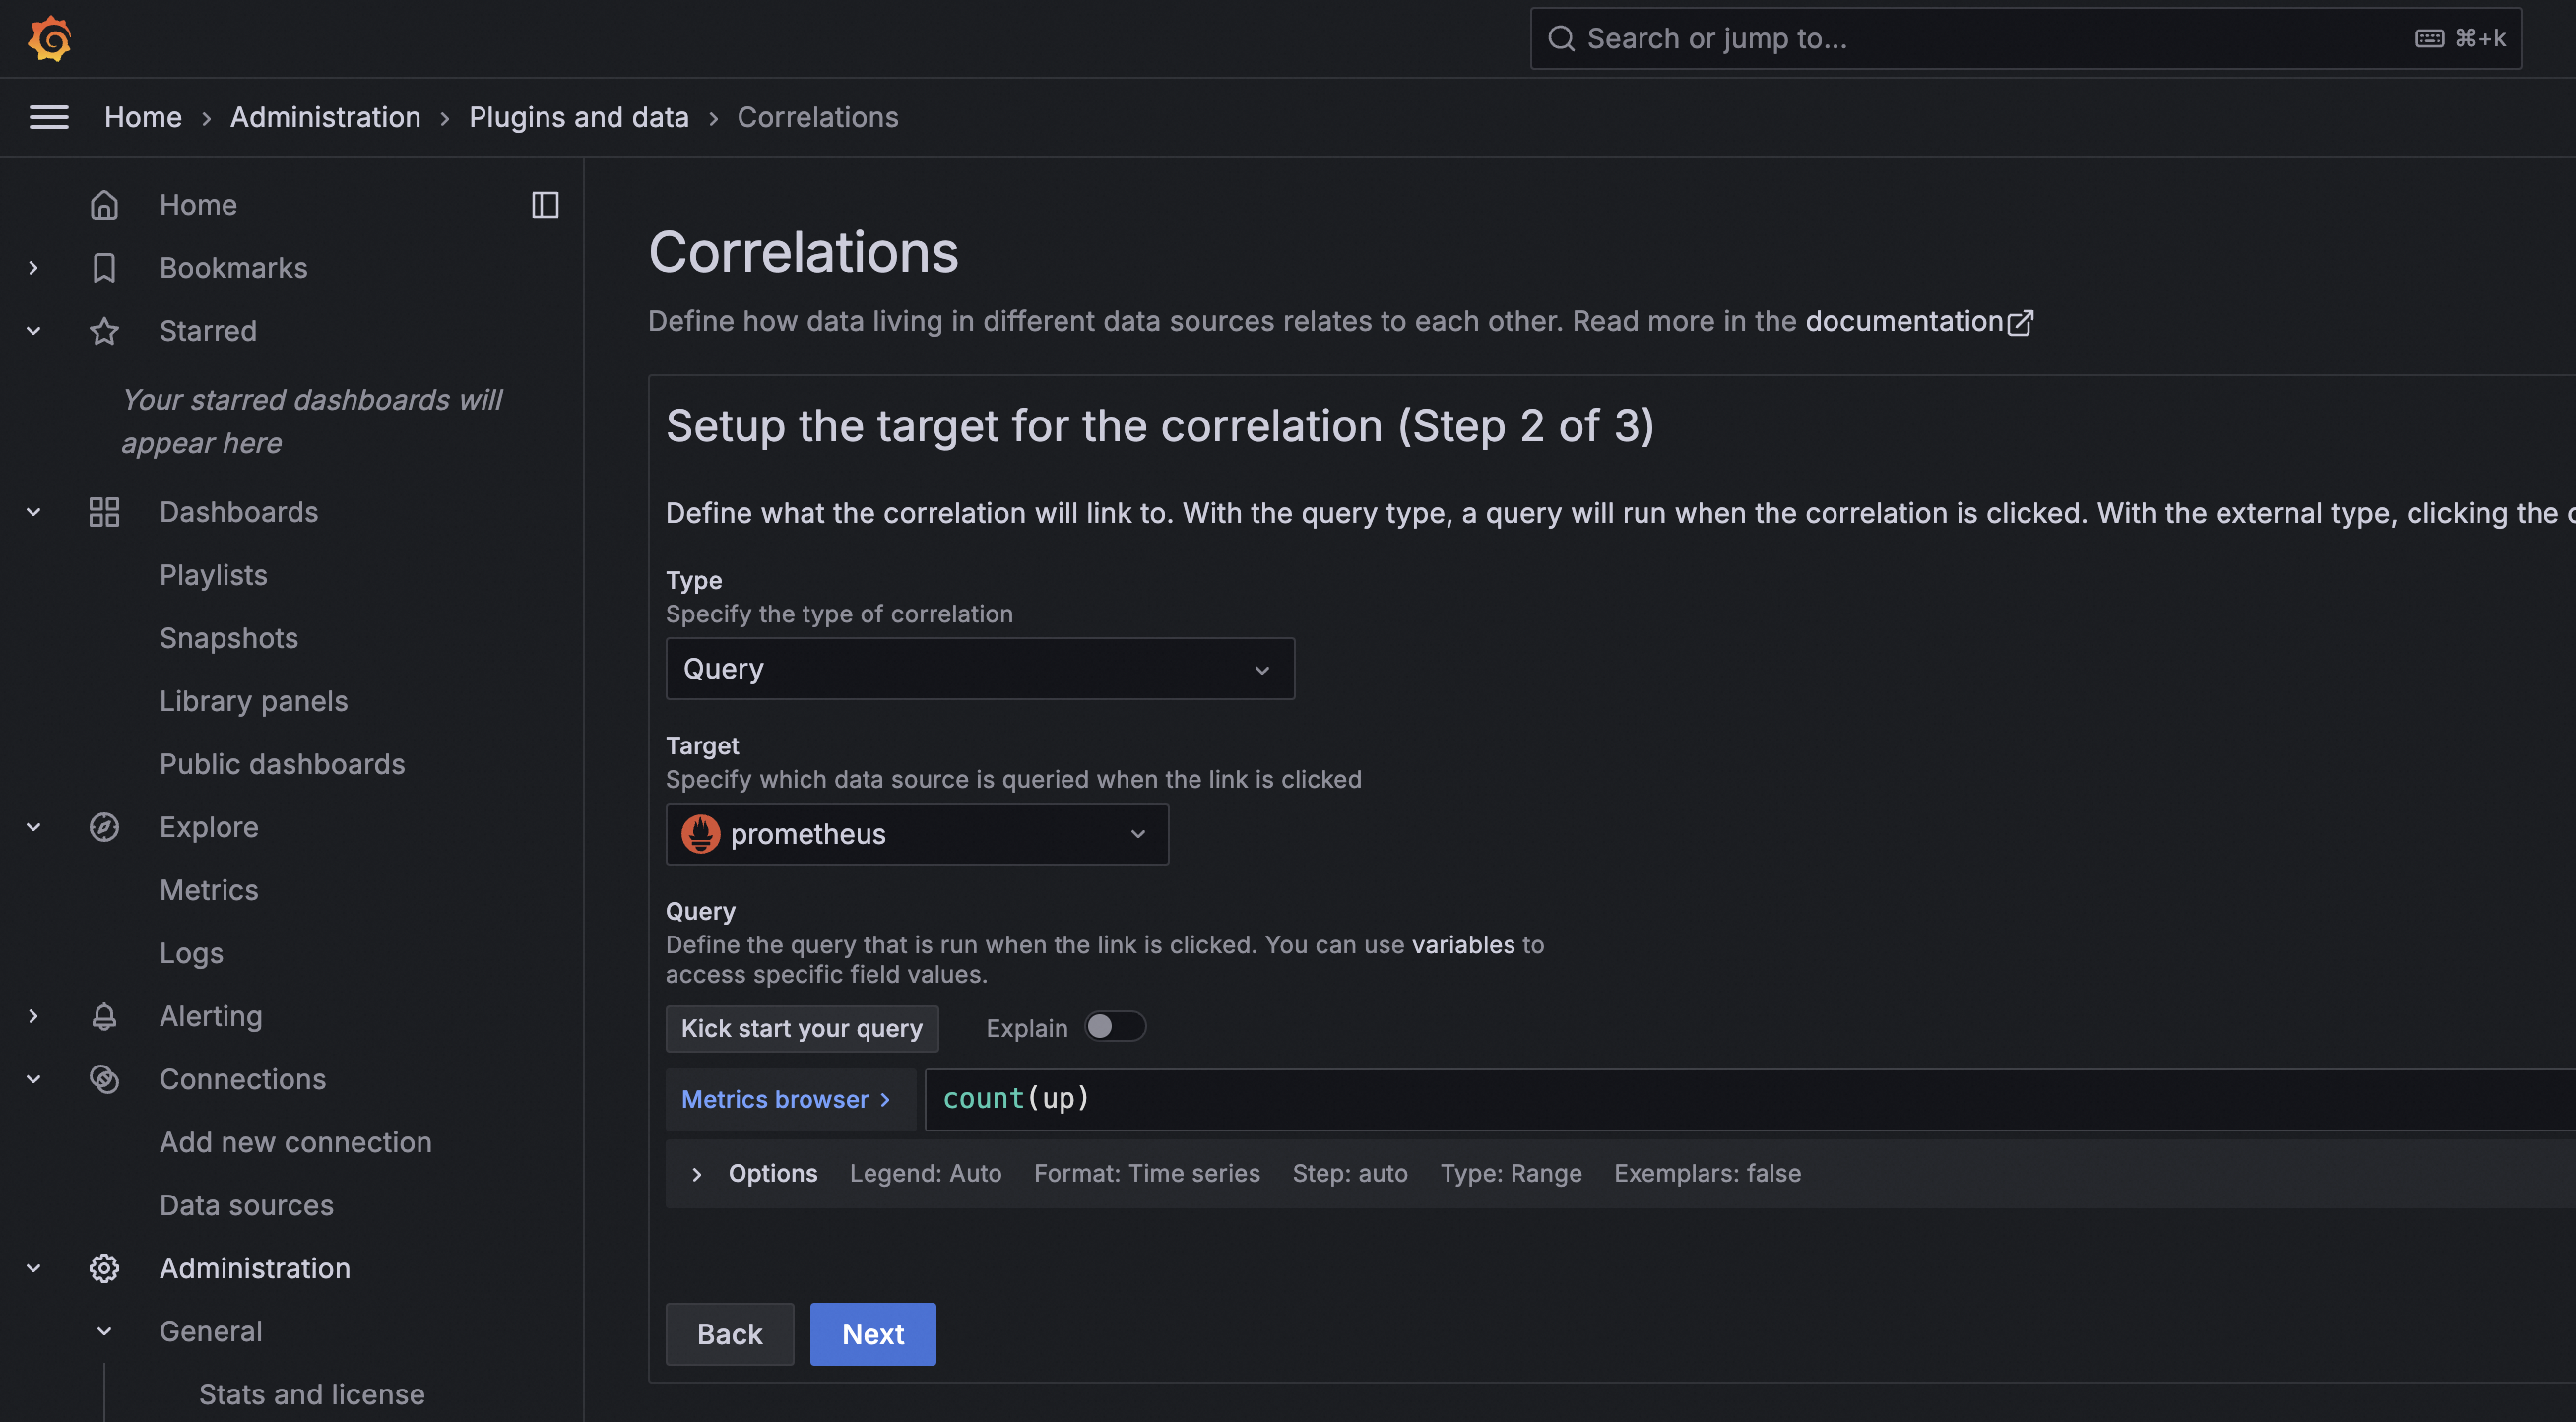The height and width of the screenshot is (1422, 2576).
Task: Click the Dashboards grid icon
Action: [104, 512]
